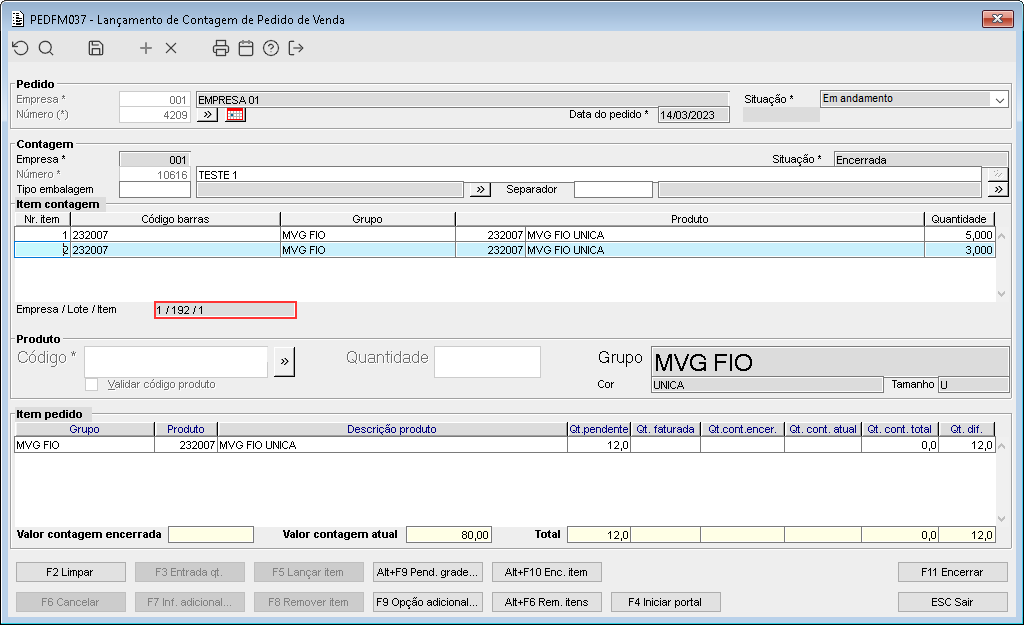The image size is (1024, 625).
Task: Open the calendar toolbar icon
Action: pyautogui.click(x=246, y=48)
